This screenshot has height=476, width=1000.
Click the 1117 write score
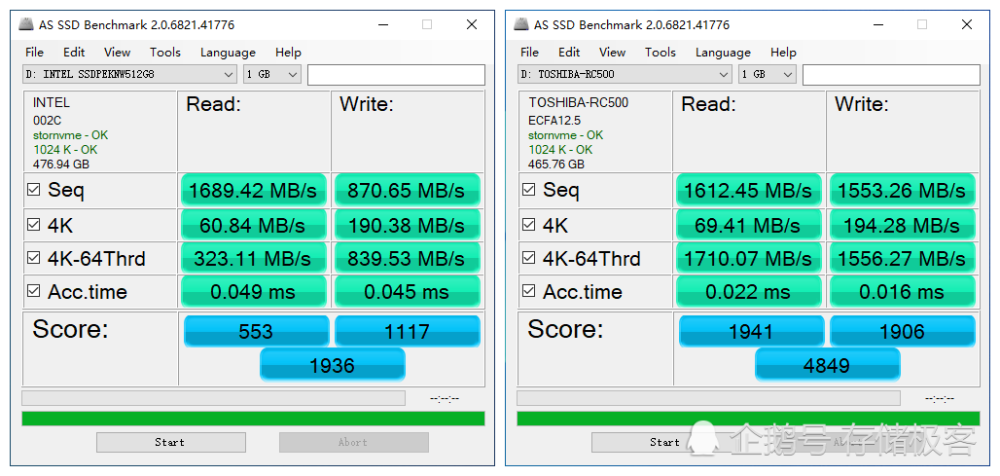[408, 331]
